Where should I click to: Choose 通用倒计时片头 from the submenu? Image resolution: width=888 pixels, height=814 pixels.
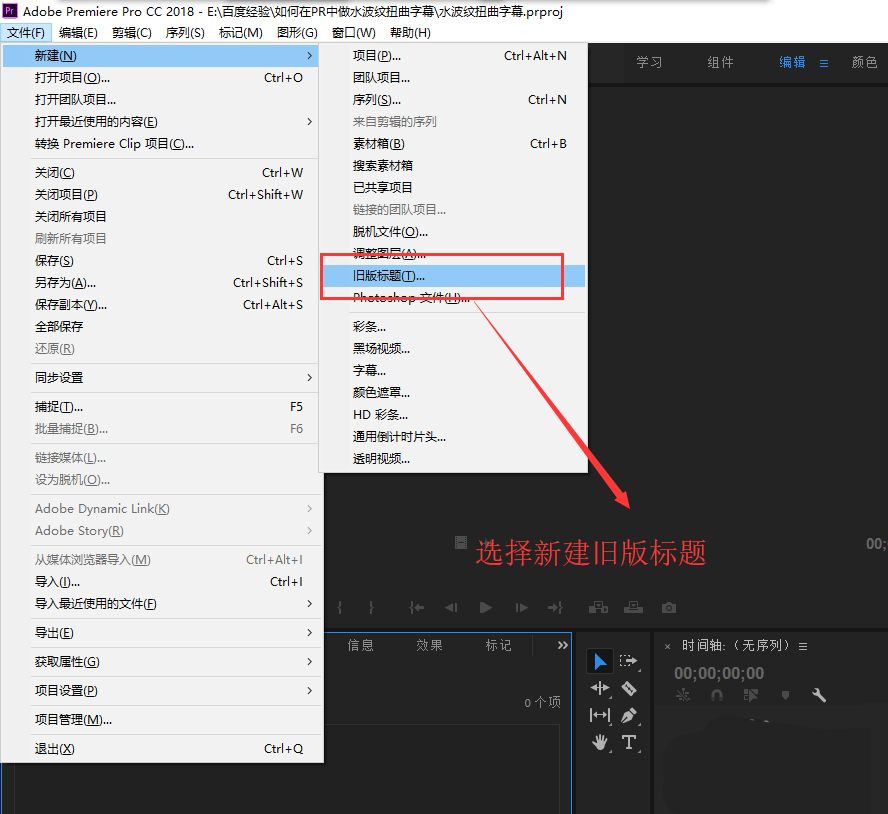(452, 437)
